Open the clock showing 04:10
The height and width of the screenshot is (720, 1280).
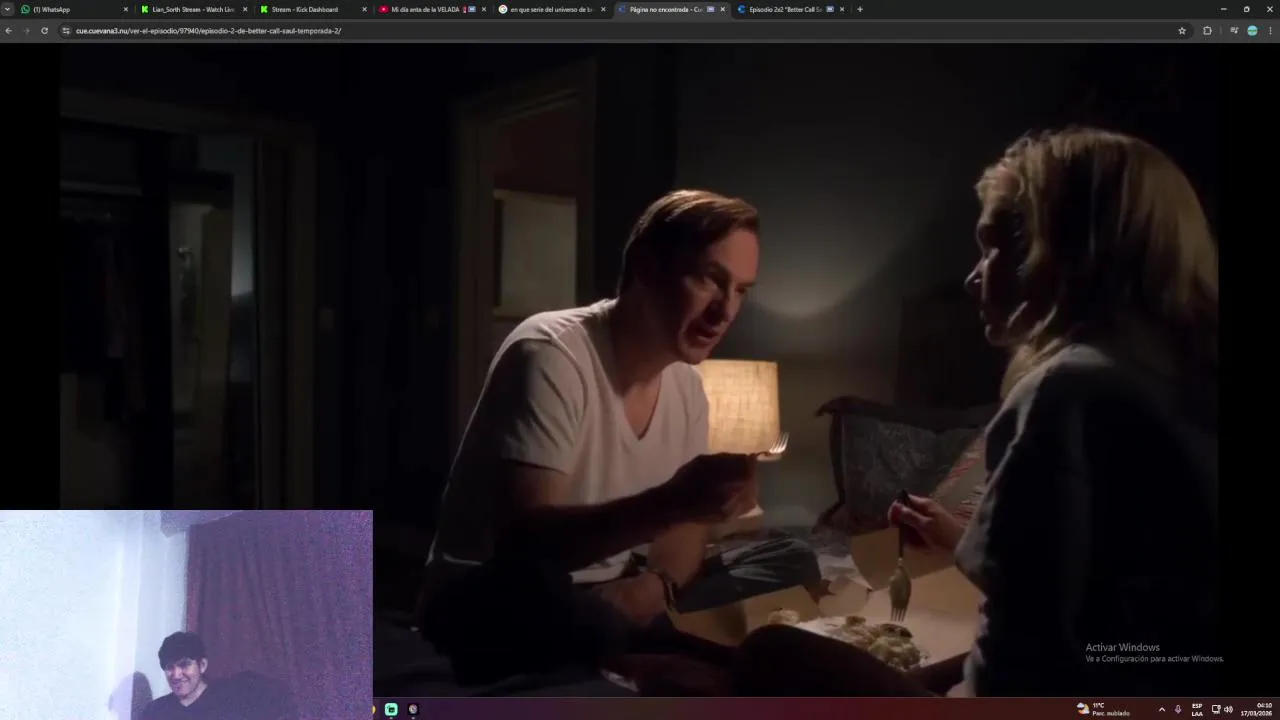(1257, 709)
